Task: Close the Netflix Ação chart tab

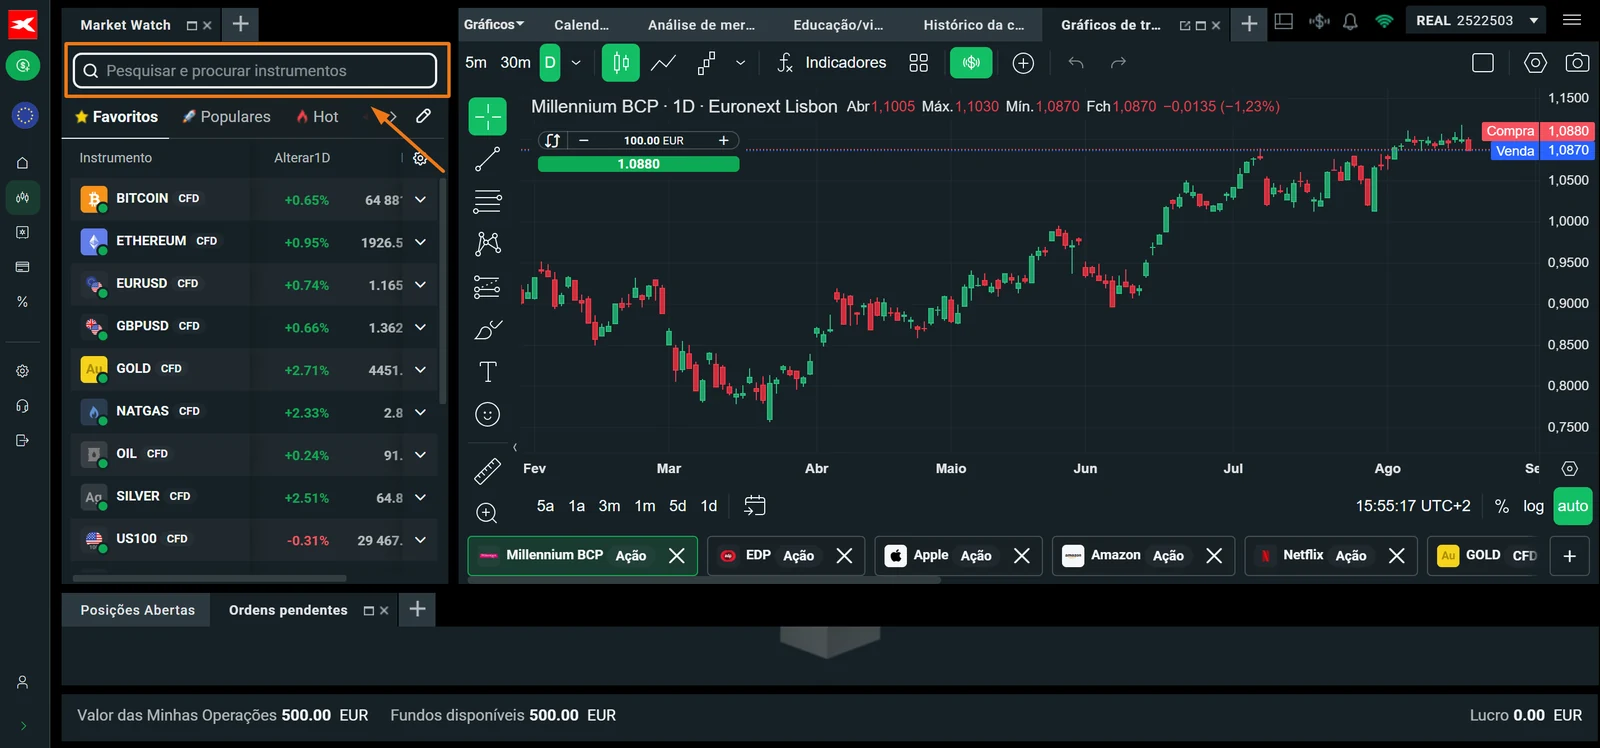Action: click(1397, 555)
